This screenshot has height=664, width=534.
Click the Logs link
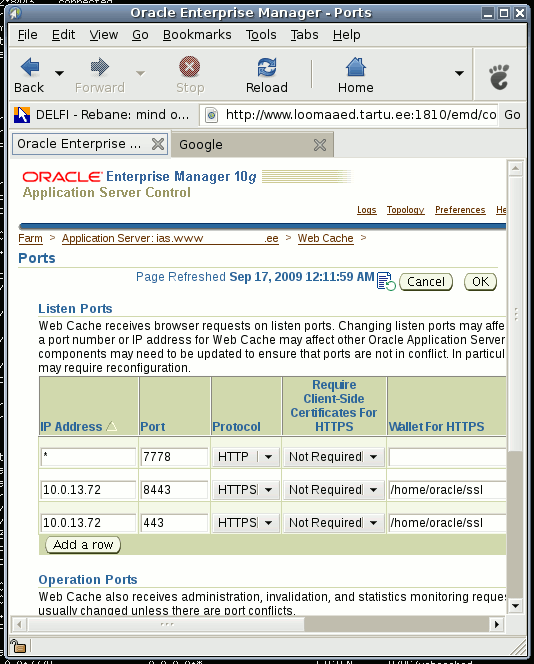pyautogui.click(x=367, y=210)
